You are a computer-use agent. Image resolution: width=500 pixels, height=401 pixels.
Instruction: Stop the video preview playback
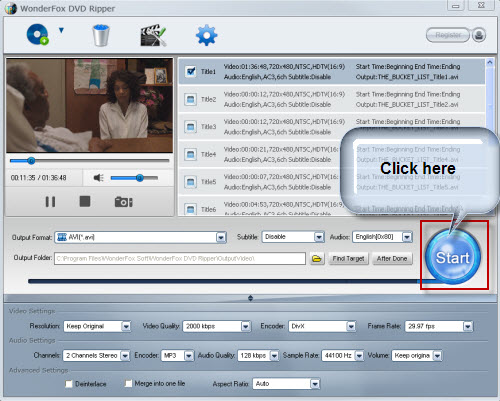click(x=85, y=201)
